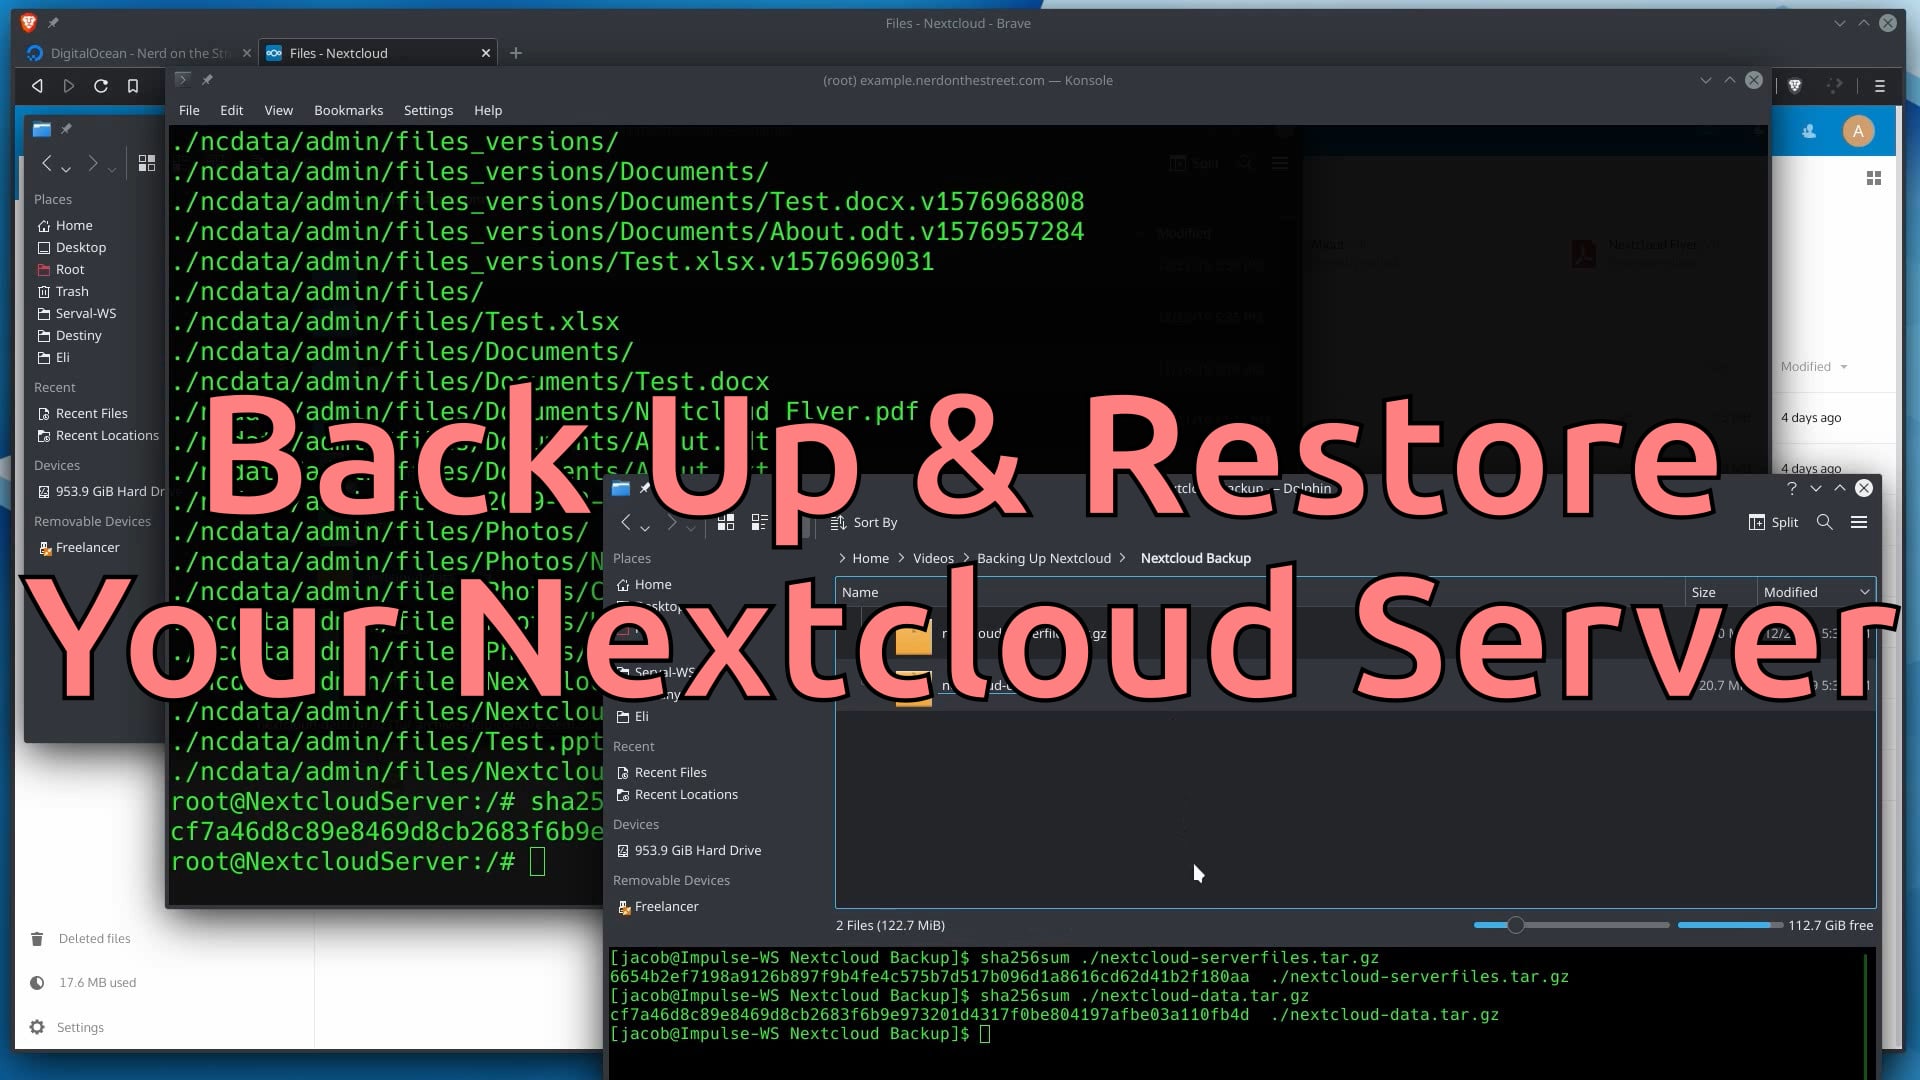1920x1080 pixels.
Task: Switch to the DigitalOcean tab
Action: click(x=139, y=53)
